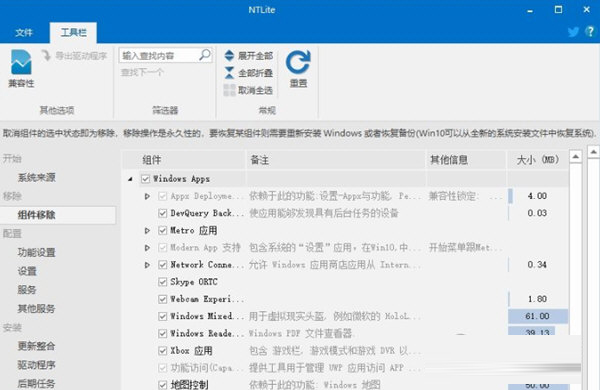Open 服务 in the sidebar
The height and width of the screenshot is (390, 600).
coord(27,290)
